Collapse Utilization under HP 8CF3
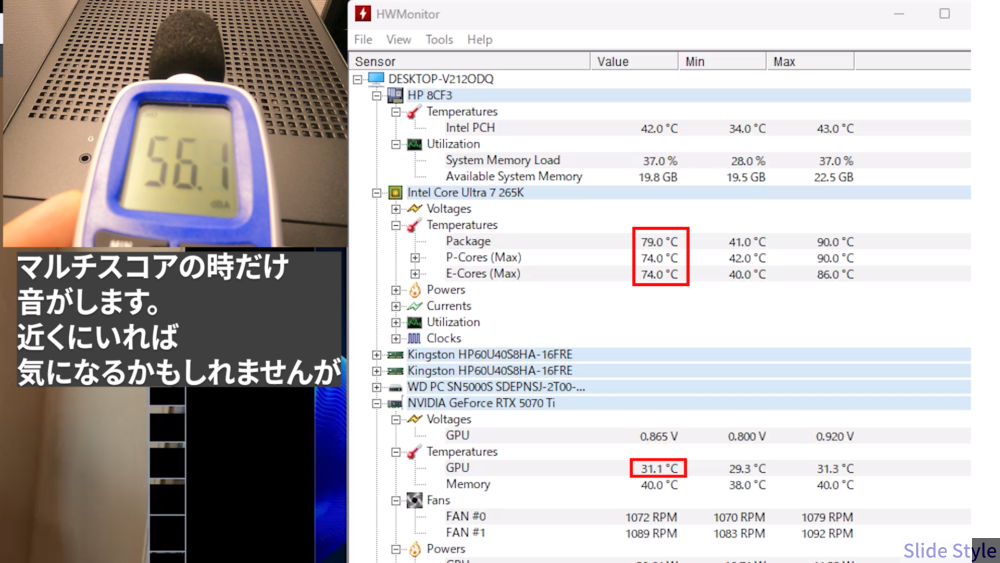Viewport: 1000px width, 563px height. point(396,144)
